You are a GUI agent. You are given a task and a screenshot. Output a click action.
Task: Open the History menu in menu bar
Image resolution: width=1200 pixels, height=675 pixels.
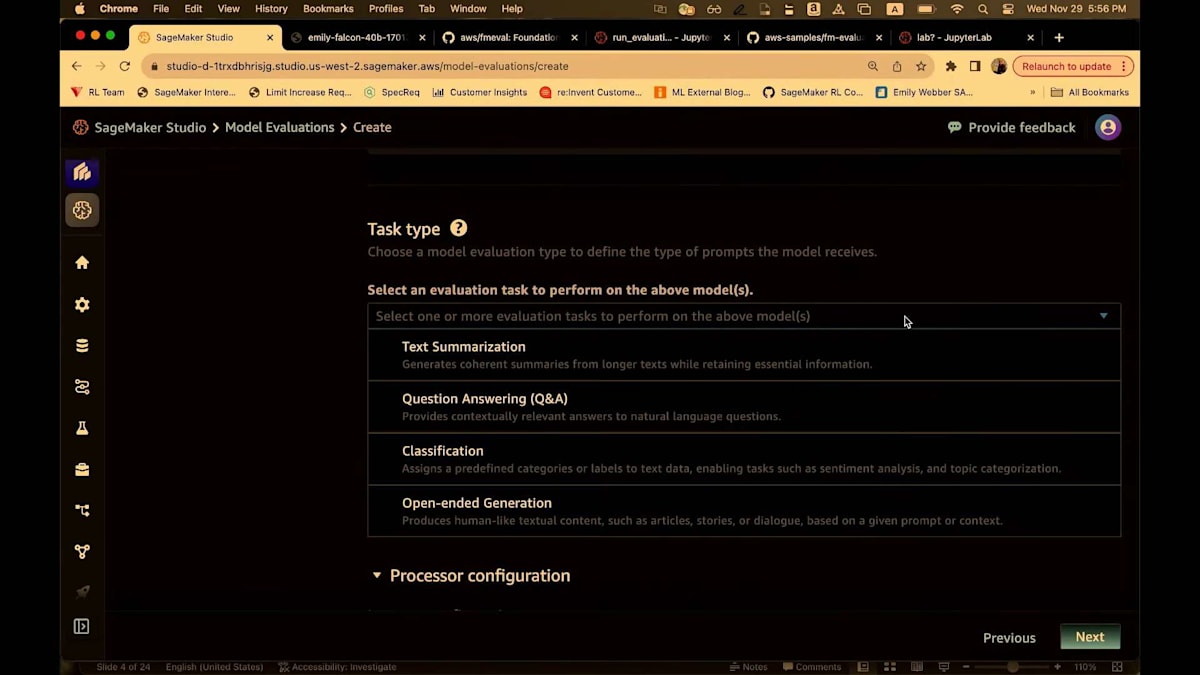point(271,9)
